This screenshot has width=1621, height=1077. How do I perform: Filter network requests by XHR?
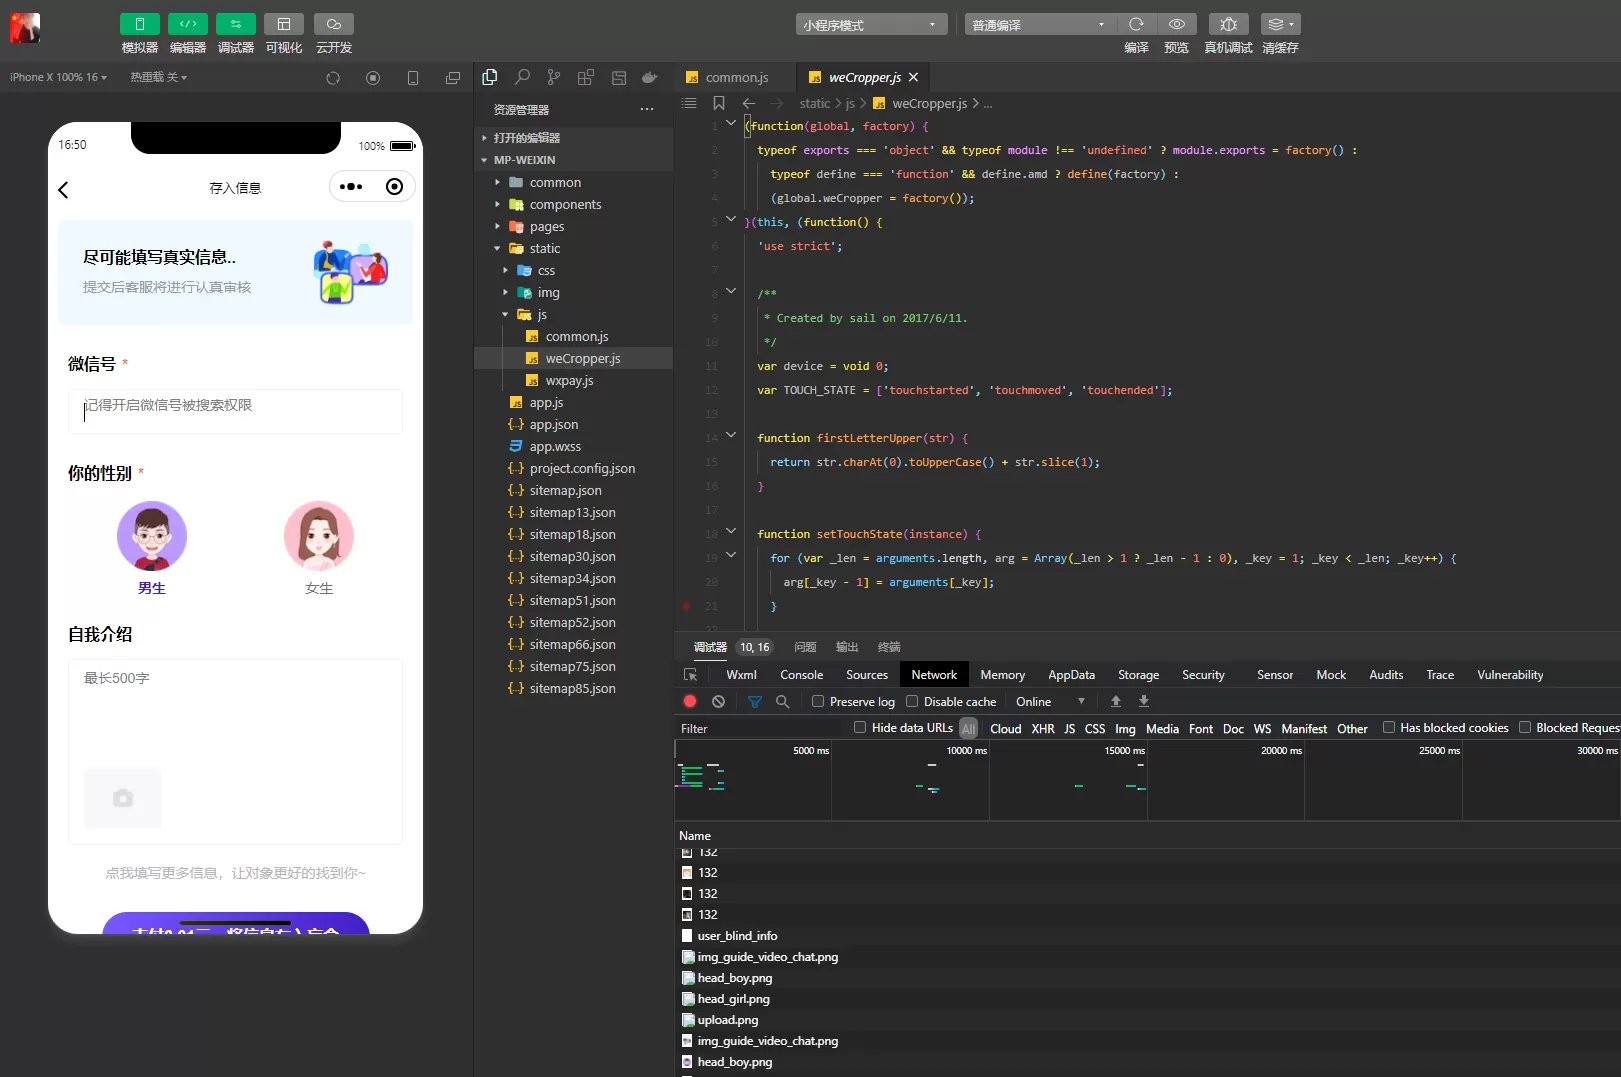1043,729
